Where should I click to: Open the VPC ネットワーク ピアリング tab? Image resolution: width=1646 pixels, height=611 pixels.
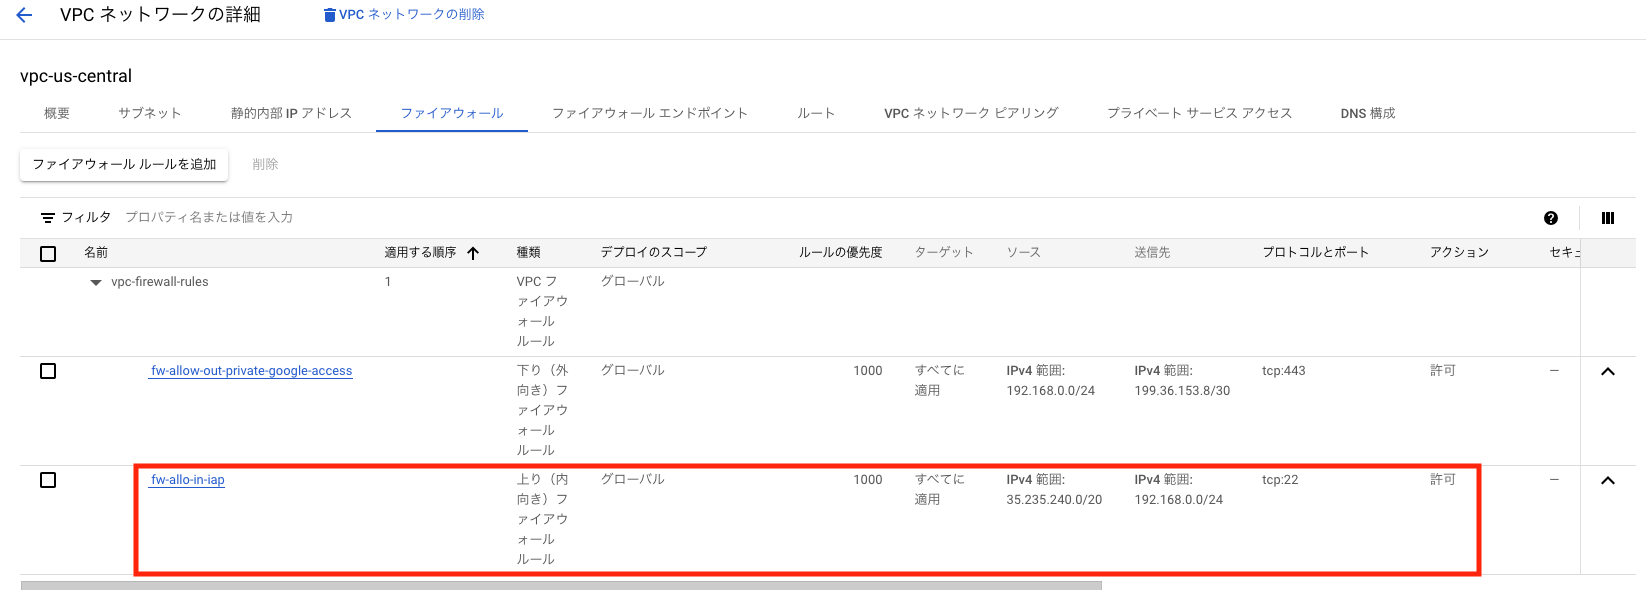(x=971, y=113)
